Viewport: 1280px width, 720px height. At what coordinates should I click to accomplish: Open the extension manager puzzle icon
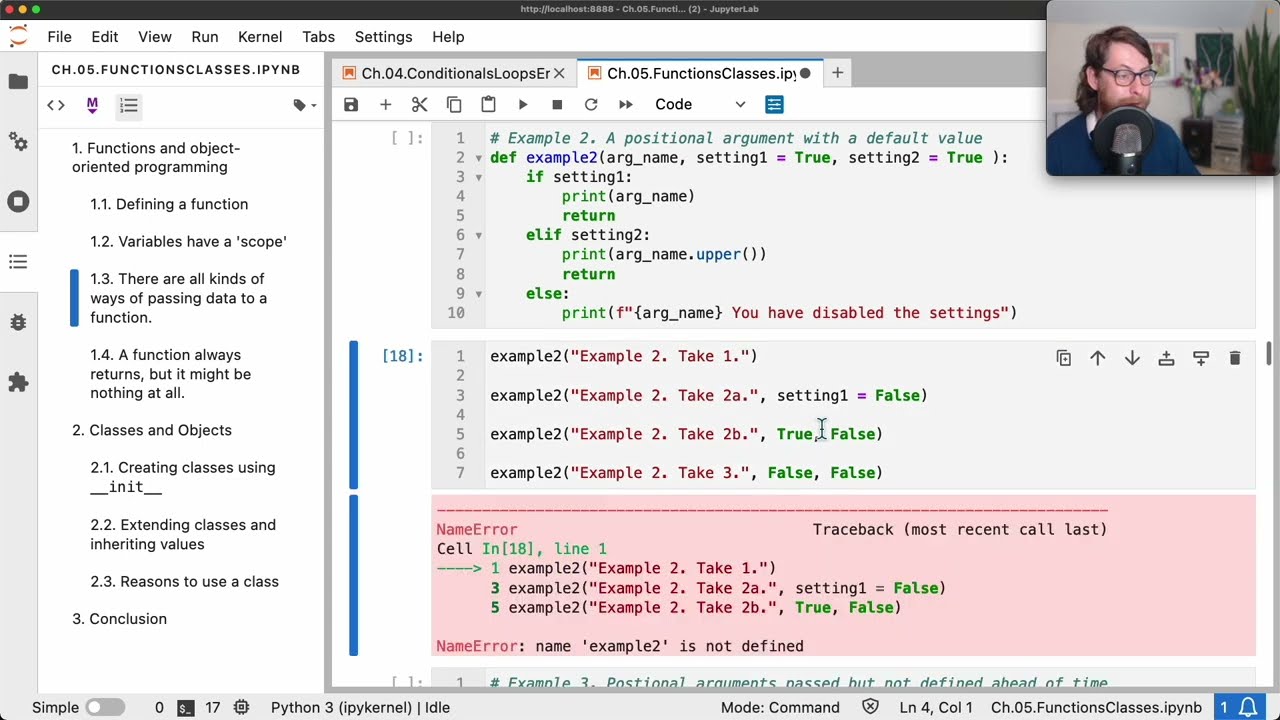18,382
